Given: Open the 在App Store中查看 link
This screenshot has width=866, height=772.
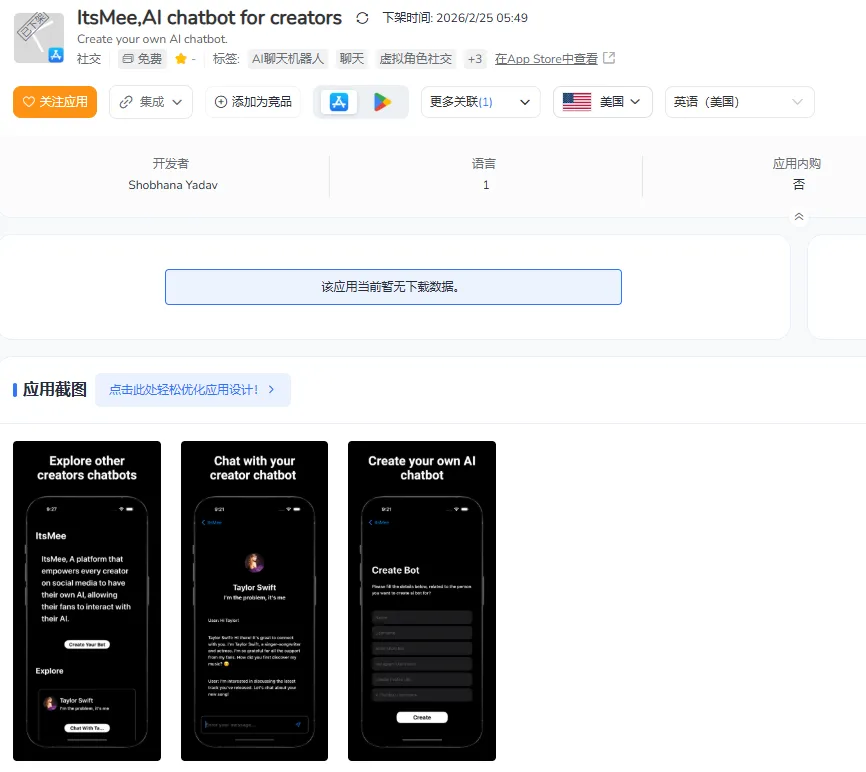Looking at the screenshot, I should click(x=546, y=59).
